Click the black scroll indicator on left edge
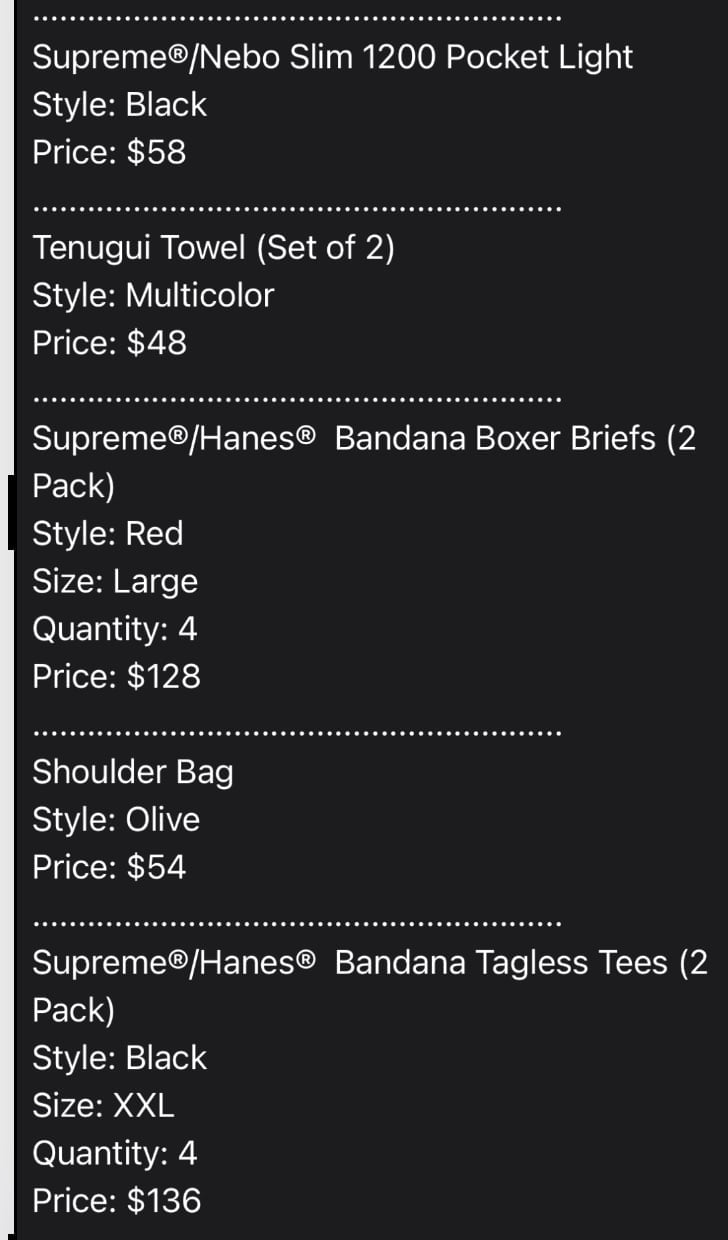 click(12, 513)
